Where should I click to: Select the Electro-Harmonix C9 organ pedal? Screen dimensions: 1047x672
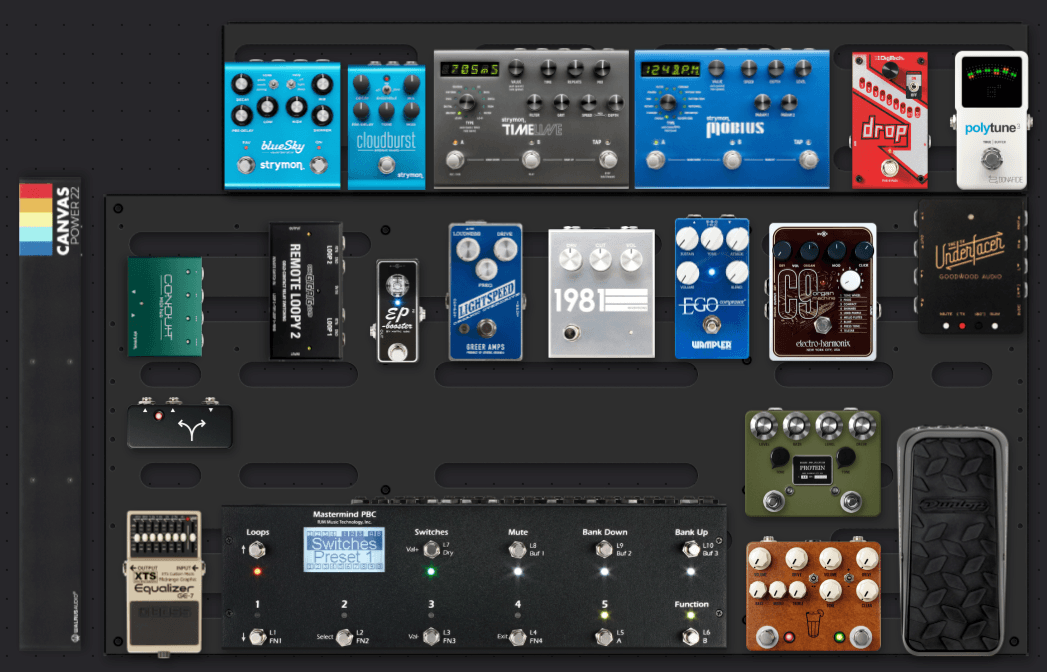tap(822, 291)
